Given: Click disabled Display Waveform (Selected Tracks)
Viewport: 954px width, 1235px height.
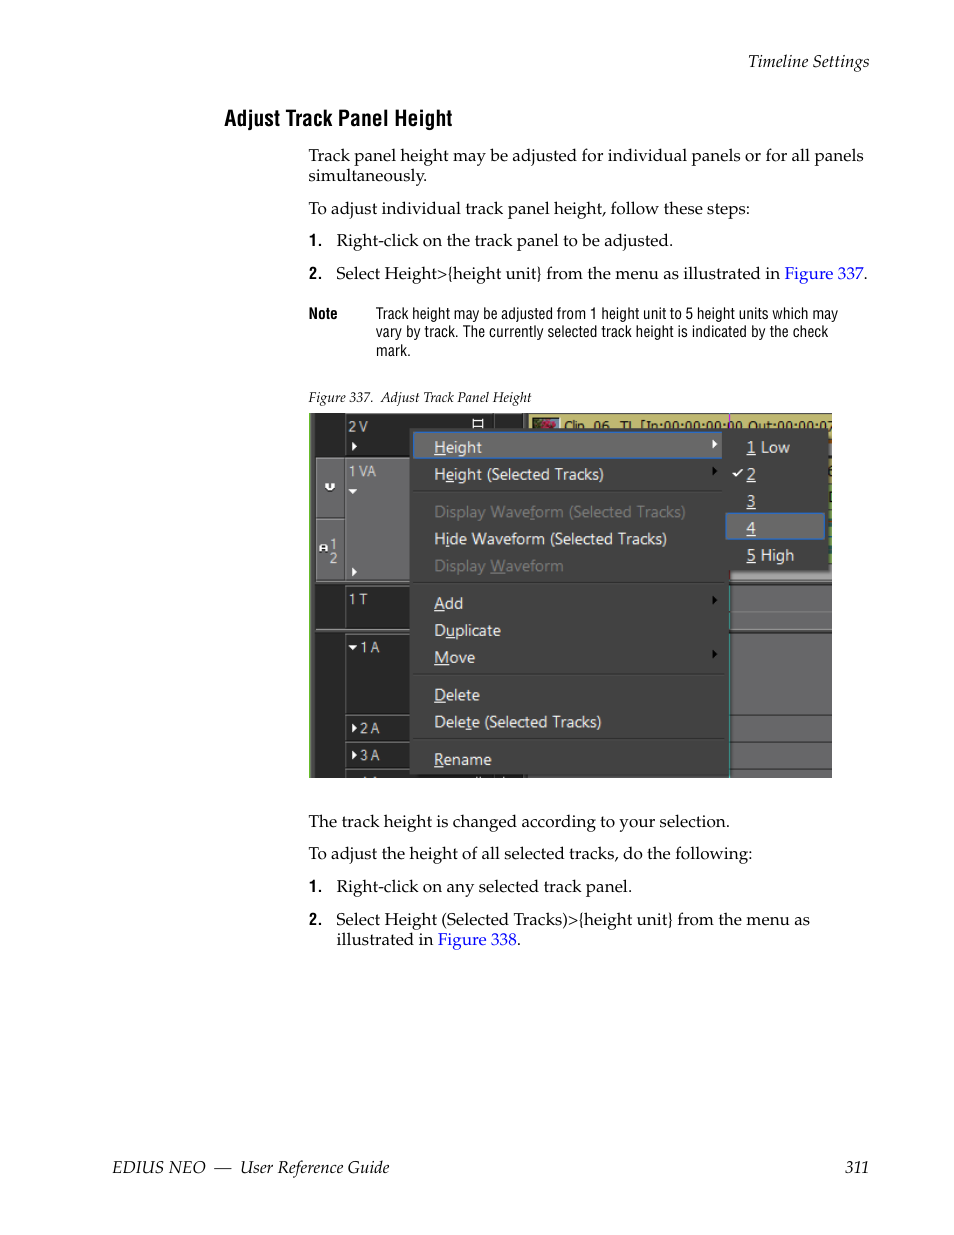Looking at the screenshot, I should [567, 512].
